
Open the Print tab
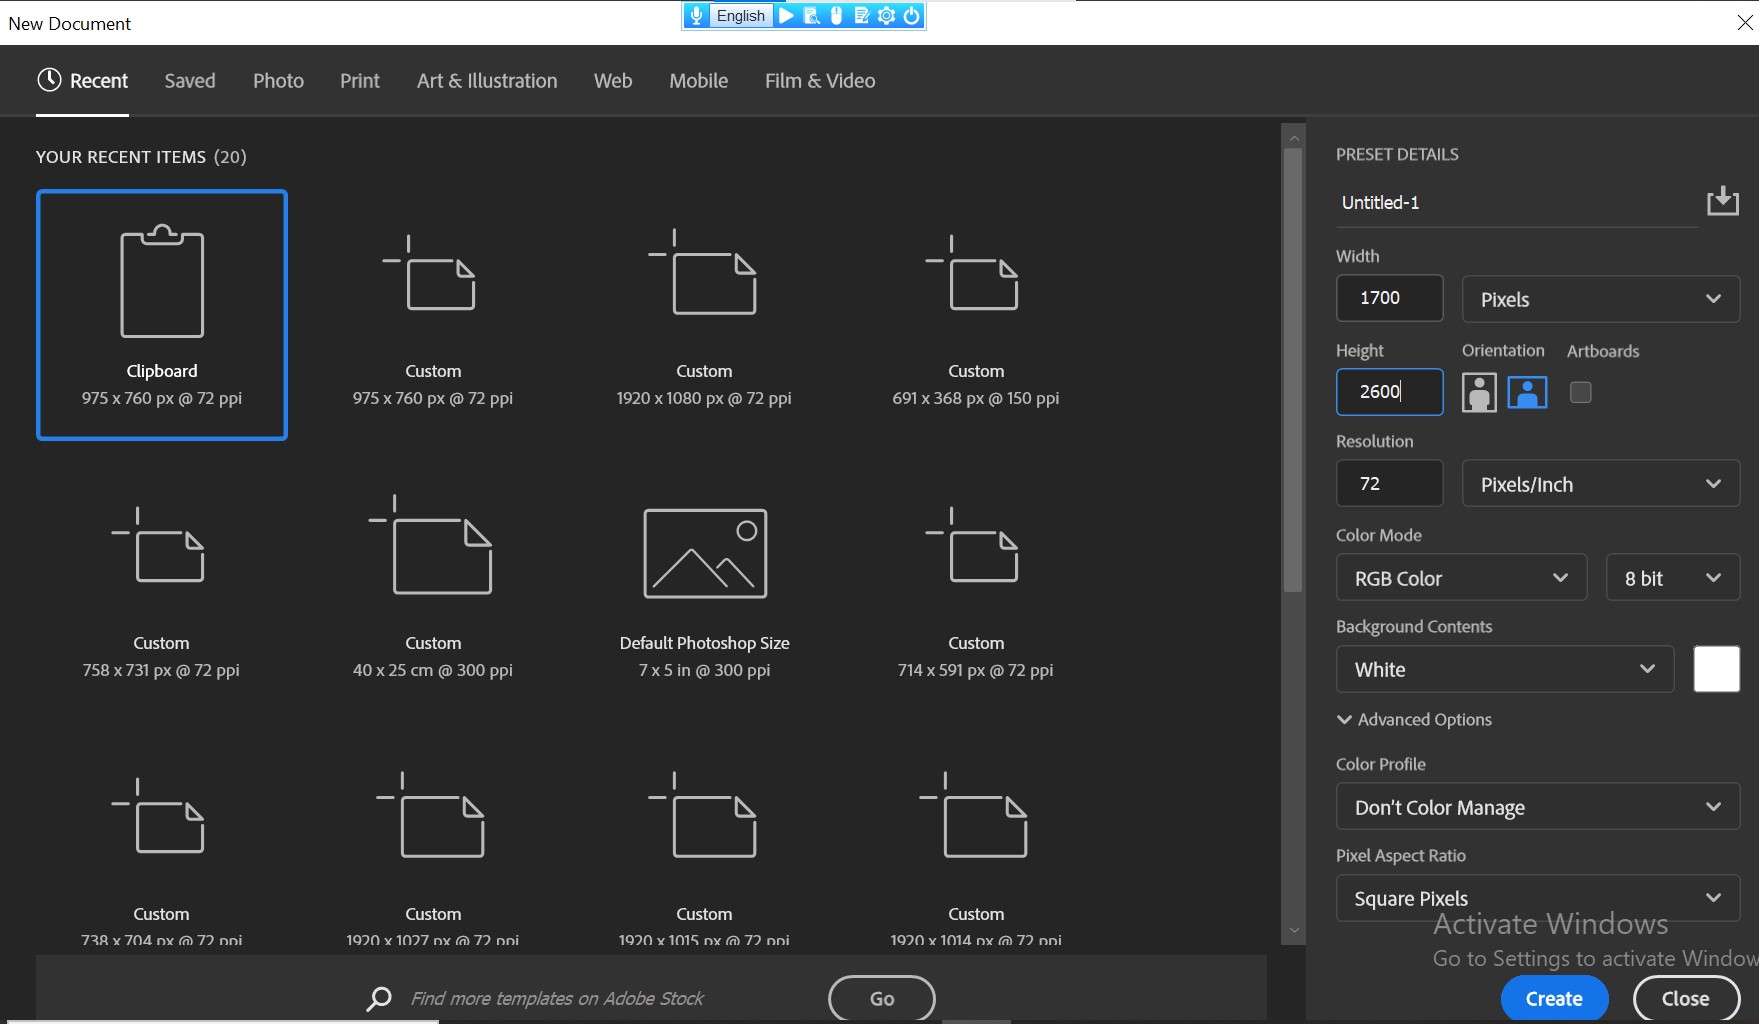360,81
